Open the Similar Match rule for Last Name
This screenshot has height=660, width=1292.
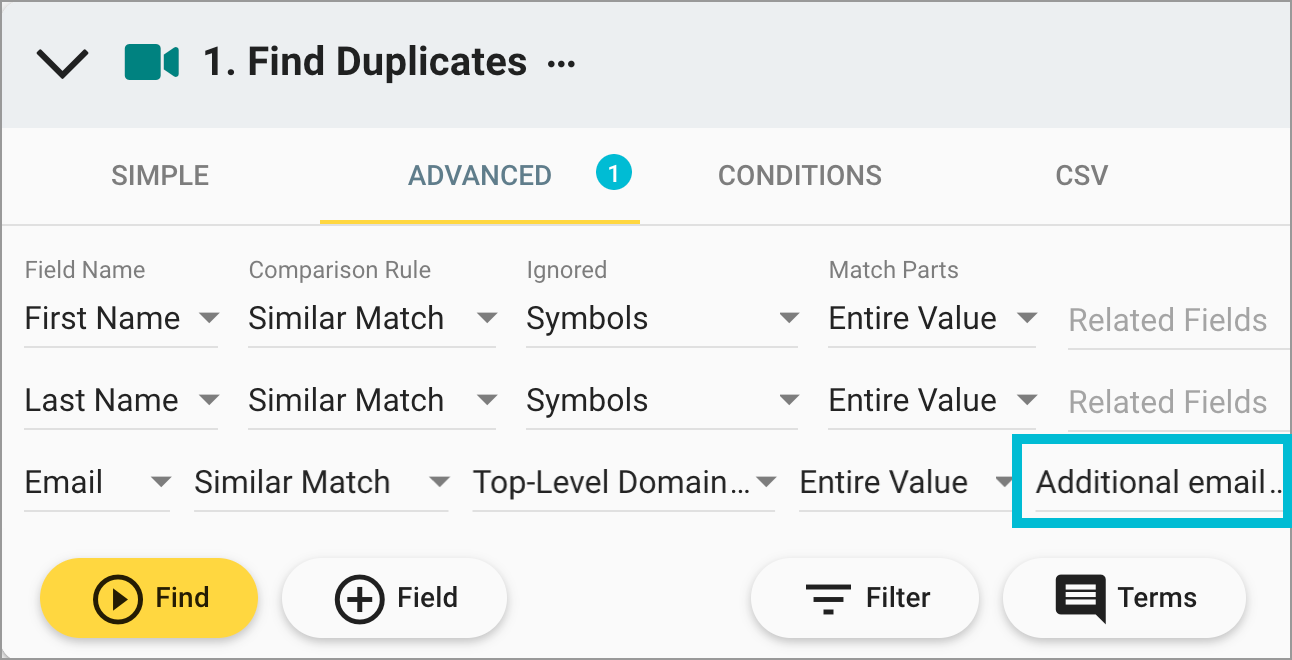(488, 400)
